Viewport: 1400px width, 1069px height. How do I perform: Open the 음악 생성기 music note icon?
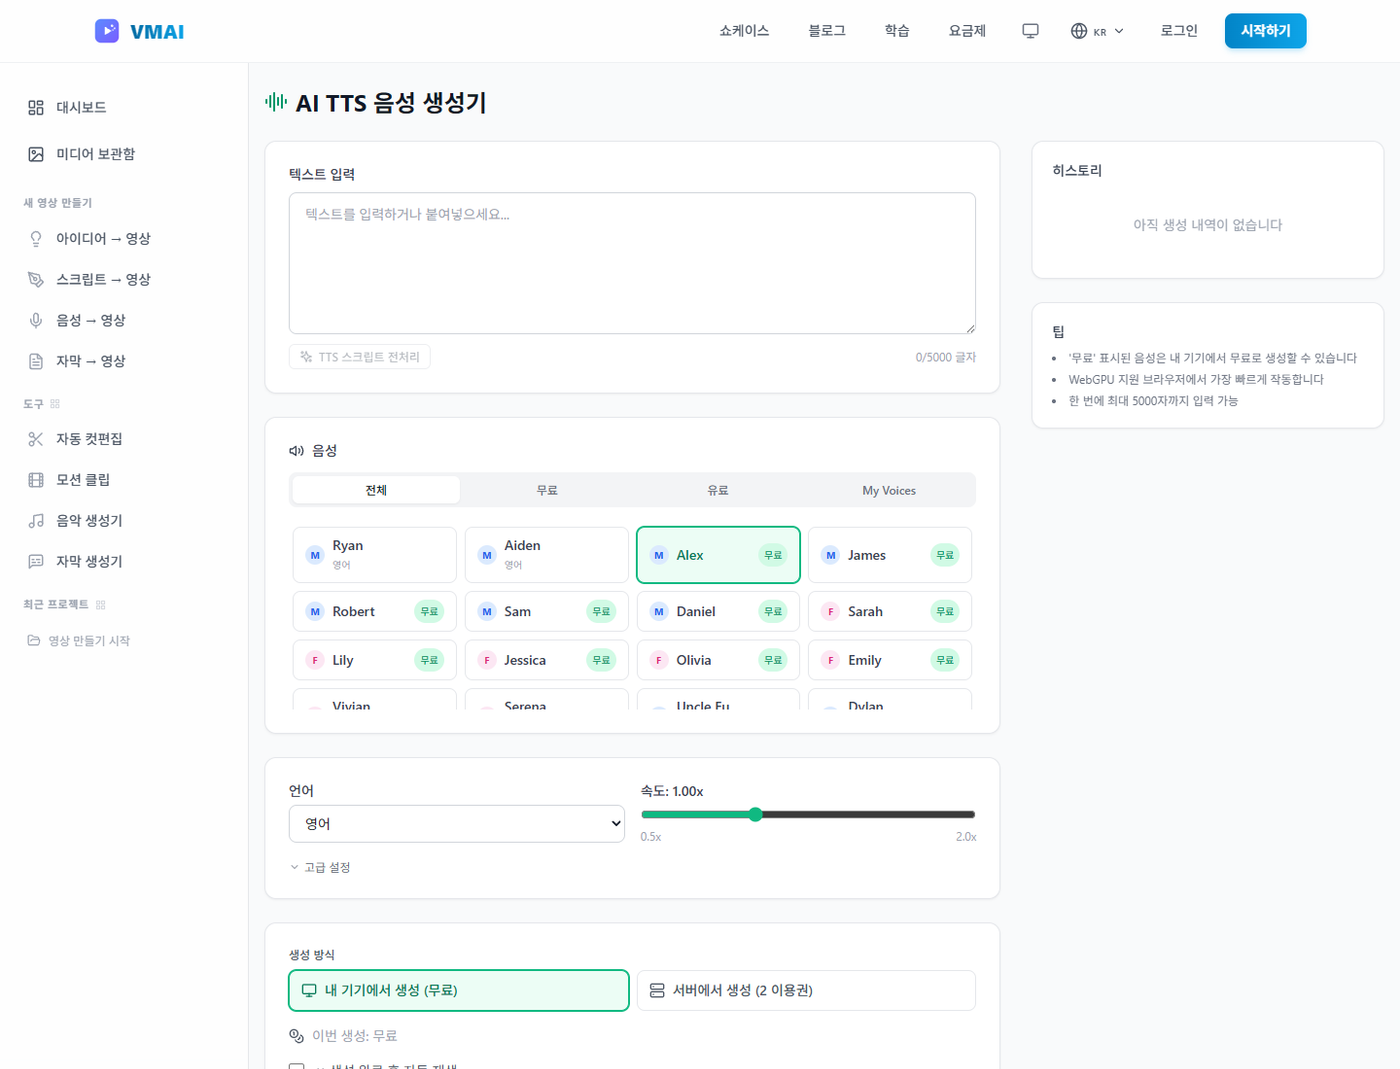(36, 521)
